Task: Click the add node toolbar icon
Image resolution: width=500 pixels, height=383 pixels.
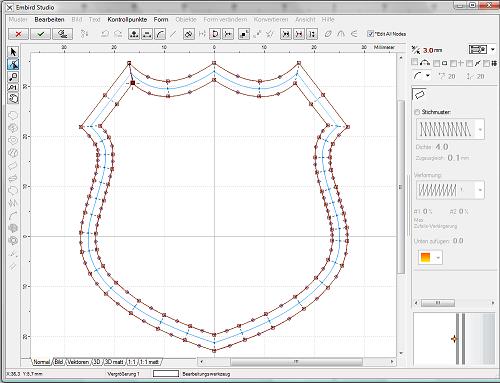Action: click(134, 34)
